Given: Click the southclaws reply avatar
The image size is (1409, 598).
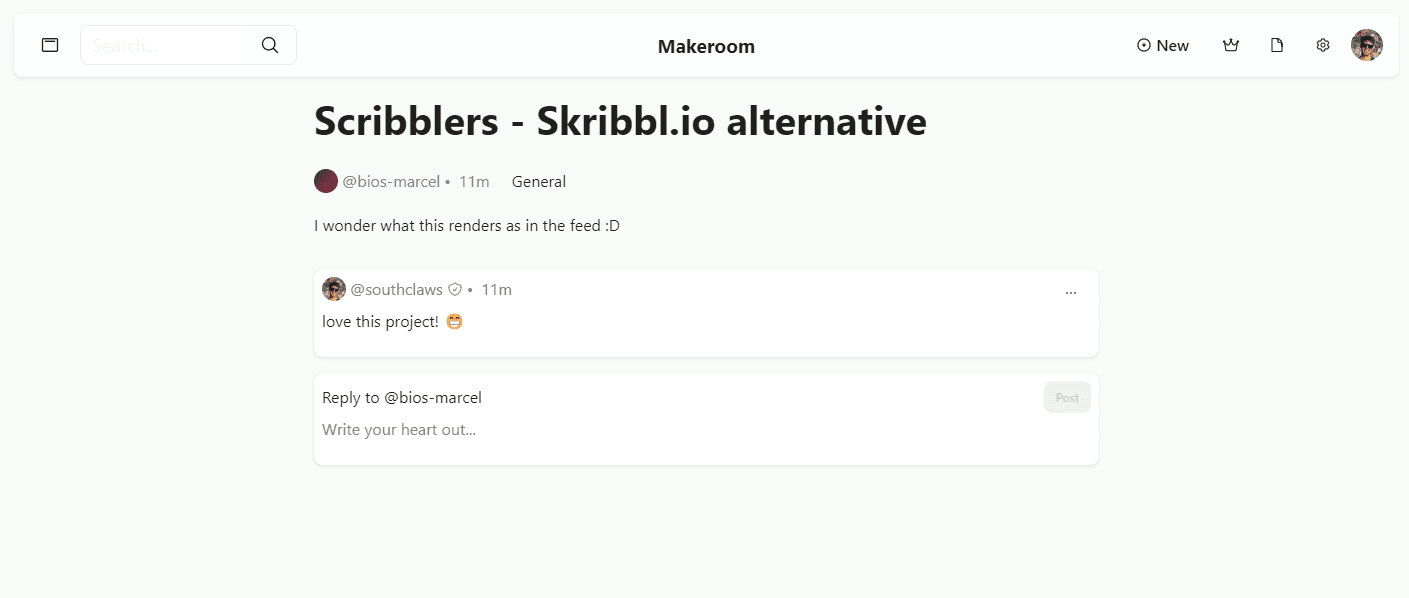Looking at the screenshot, I should point(334,289).
